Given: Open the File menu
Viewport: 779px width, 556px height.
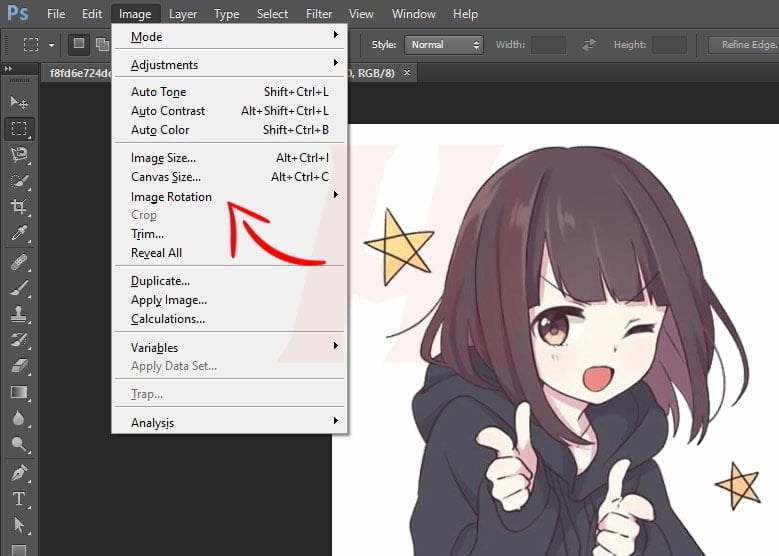Looking at the screenshot, I should point(56,14).
